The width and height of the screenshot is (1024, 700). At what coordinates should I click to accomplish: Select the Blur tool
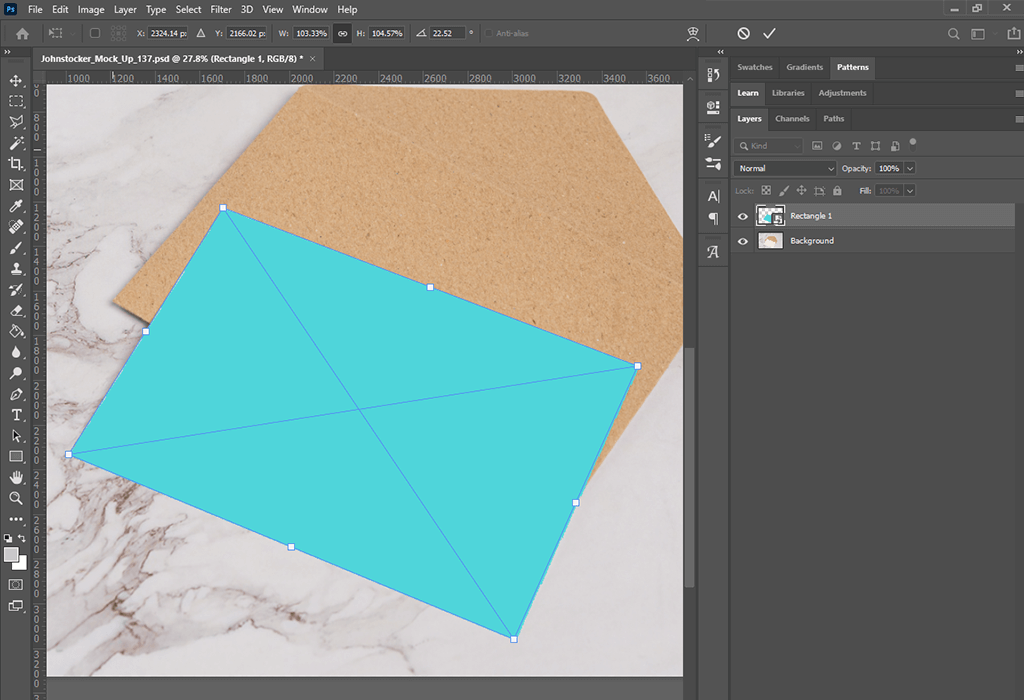click(16, 352)
